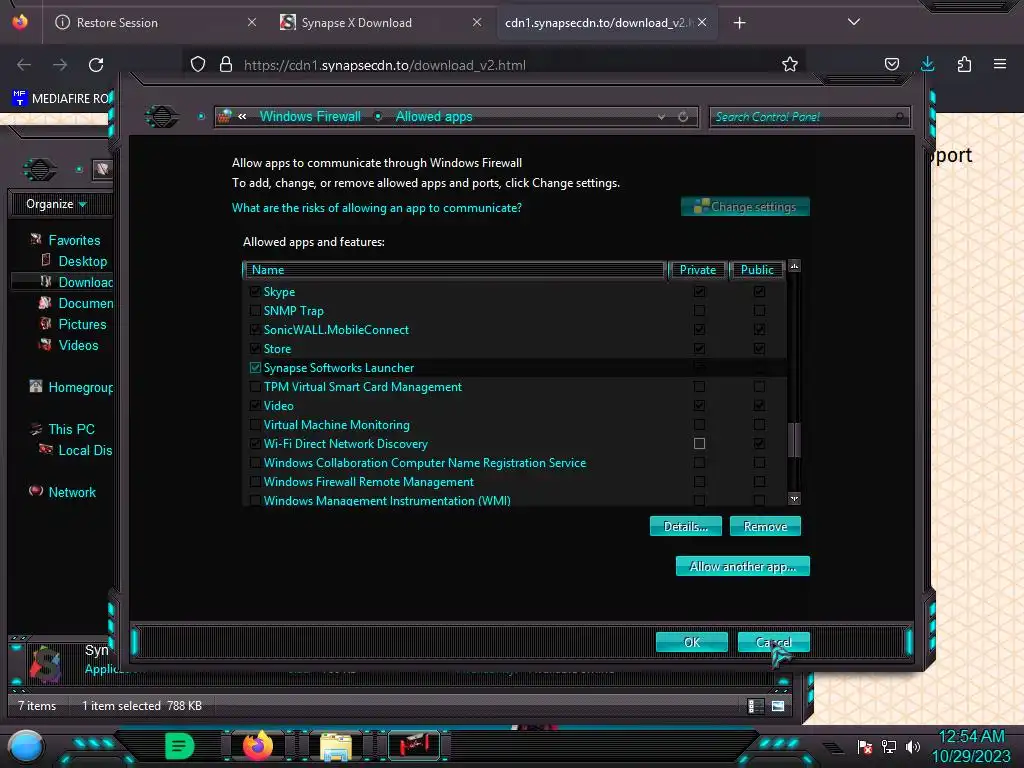Expand the address bar history dropdown arrow

[x=662, y=117]
